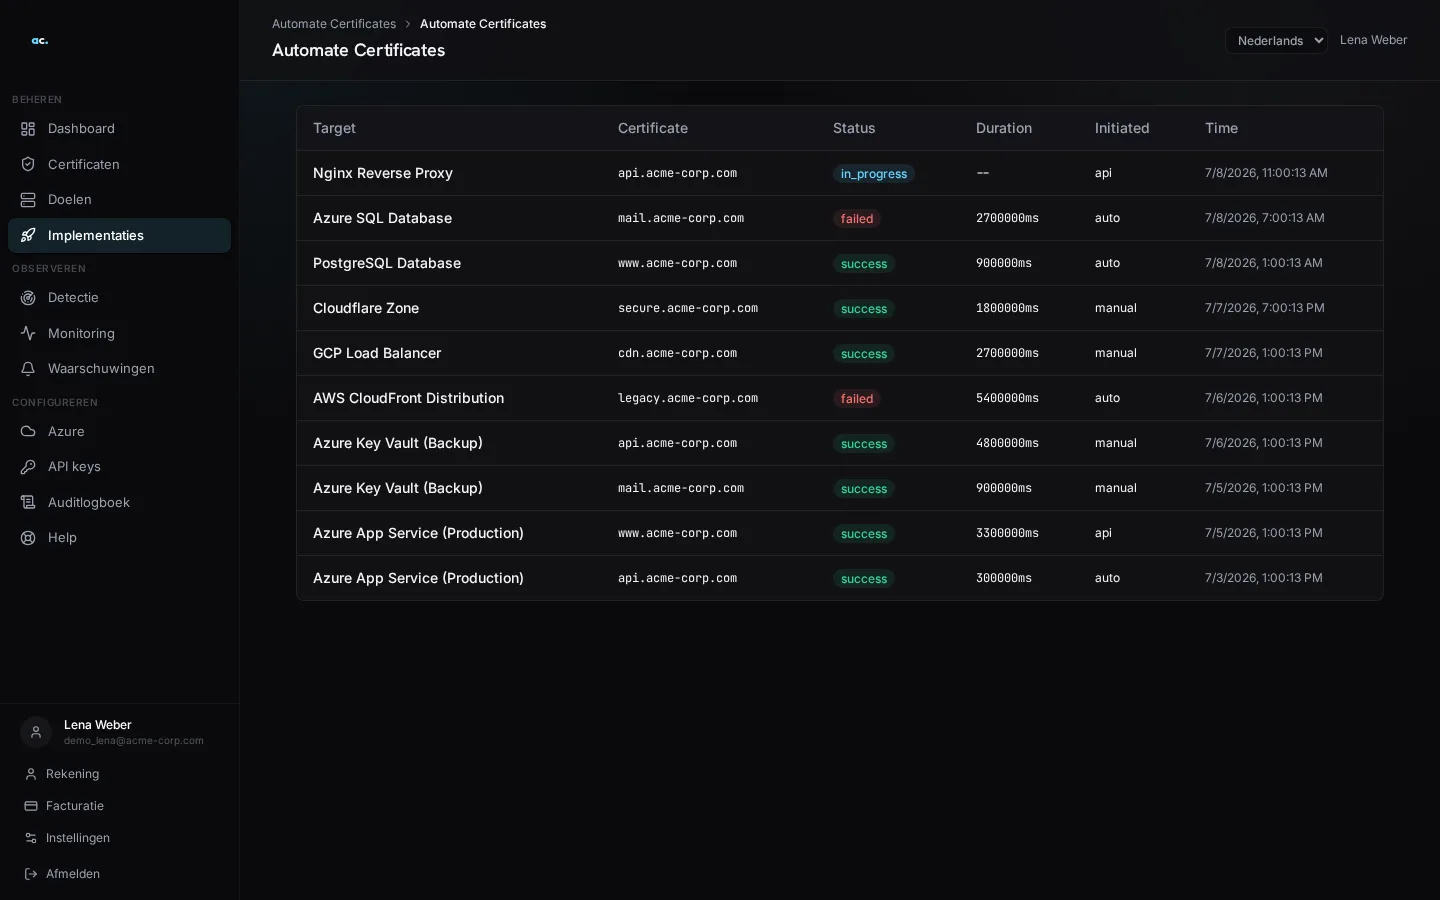Open Implementaties in the sidebar
Image resolution: width=1440 pixels, height=900 pixels.
pyautogui.click(x=119, y=236)
